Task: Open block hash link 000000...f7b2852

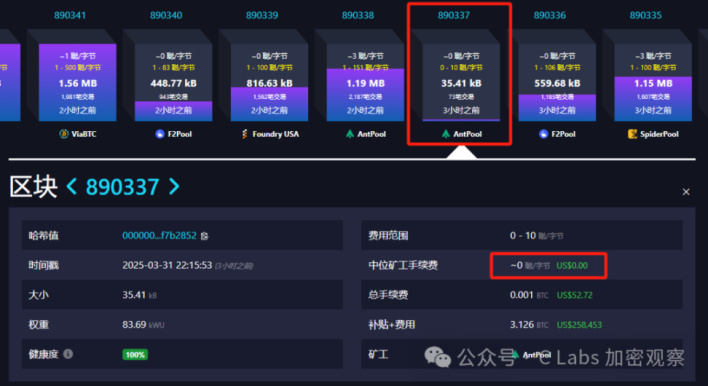Action: (x=159, y=235)
